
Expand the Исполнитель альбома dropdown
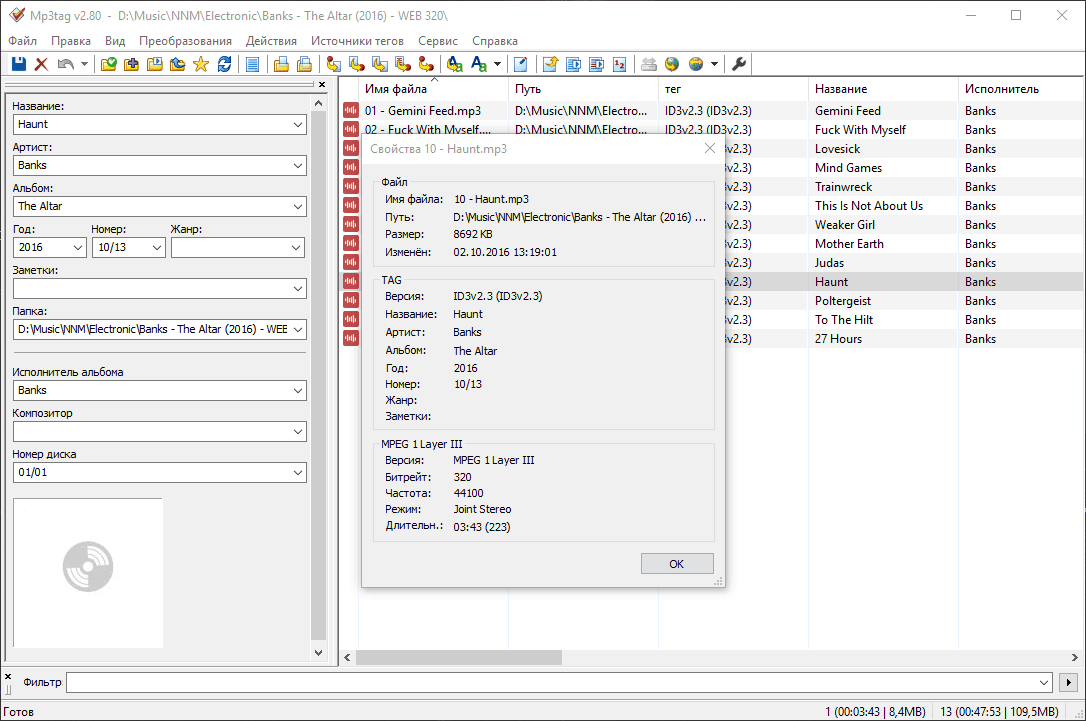point(298,391)
